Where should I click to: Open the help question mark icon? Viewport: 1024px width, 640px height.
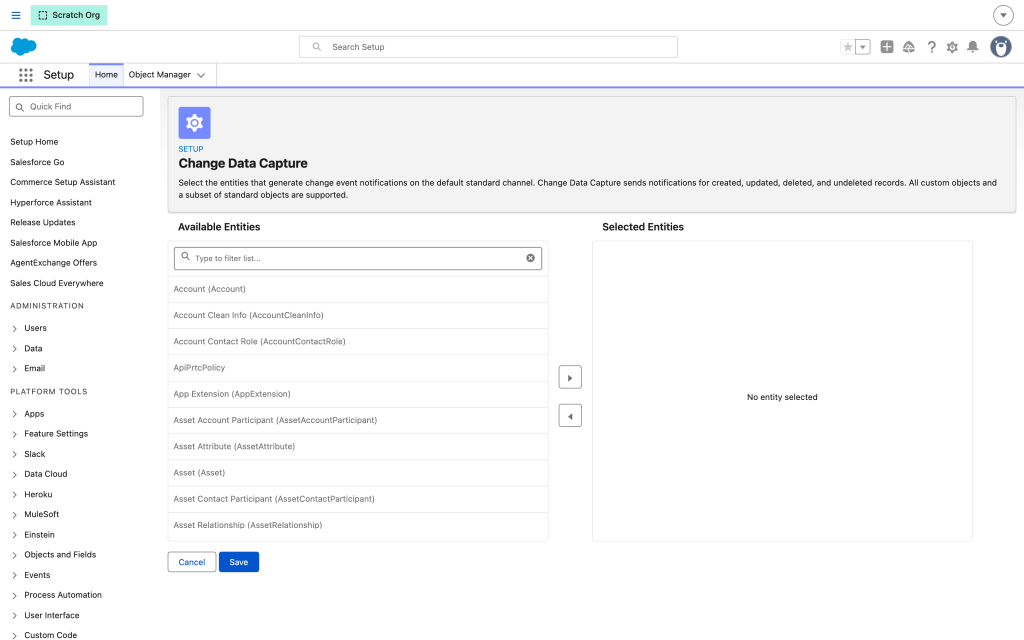coord(931,47)
